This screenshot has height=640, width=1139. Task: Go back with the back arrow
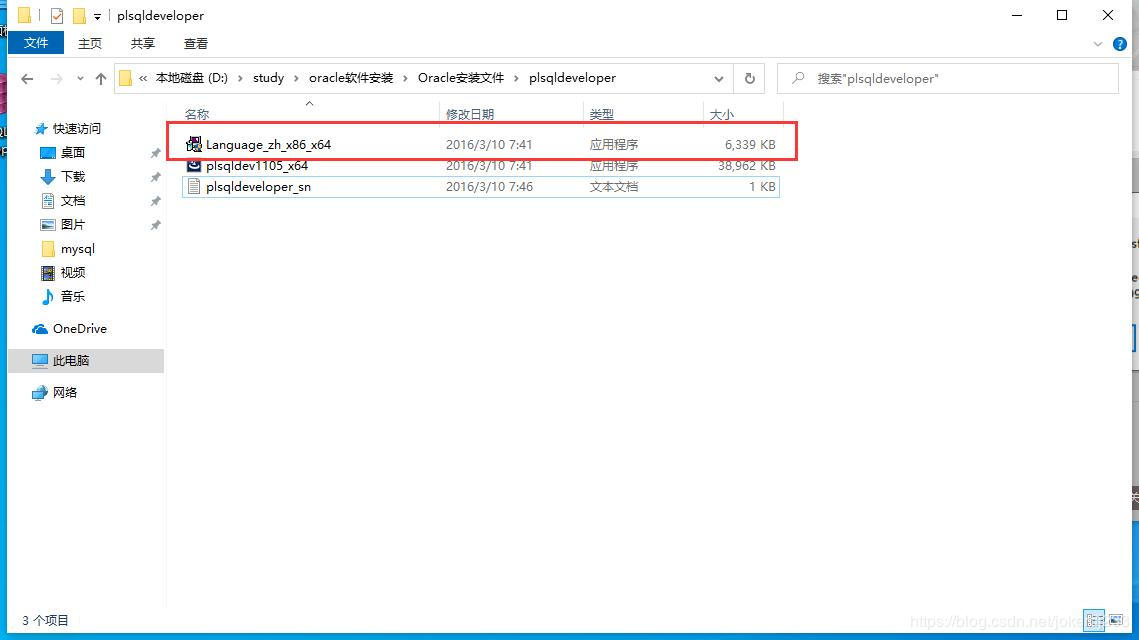pos(27,78)
